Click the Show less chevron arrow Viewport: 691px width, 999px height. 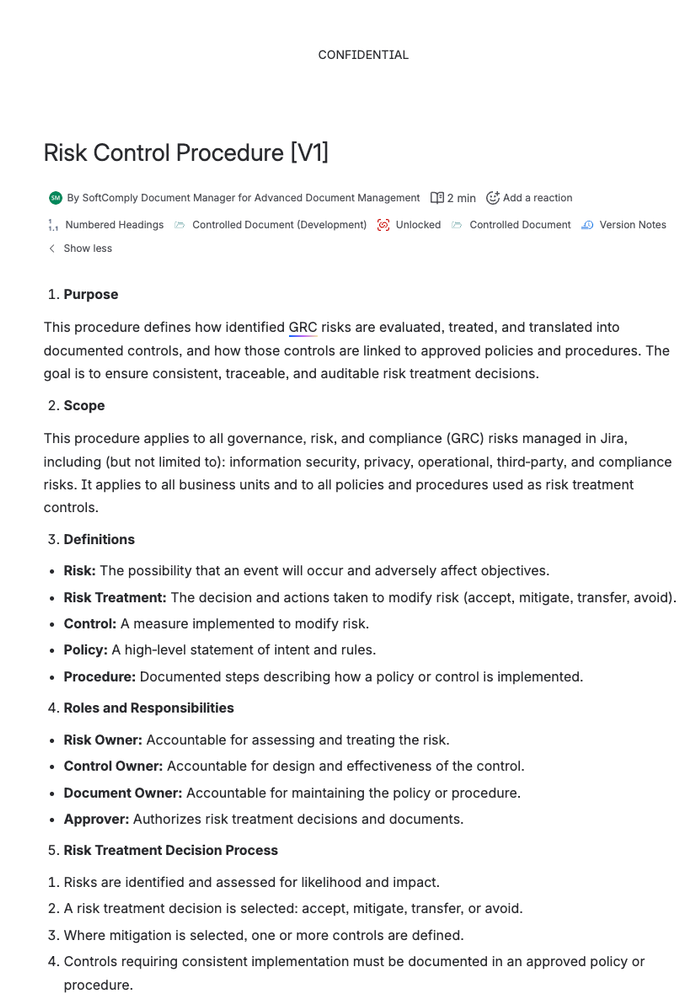[51, 248]
